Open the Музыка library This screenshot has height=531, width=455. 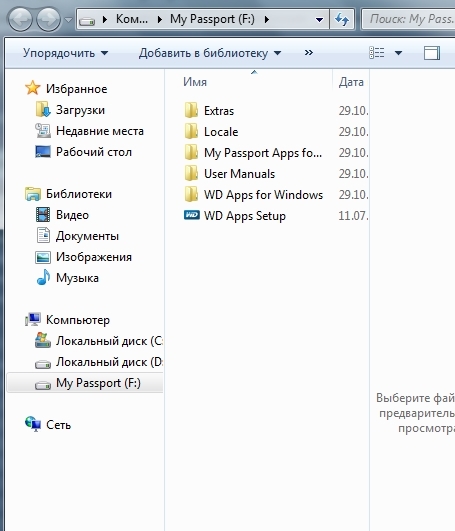(78, 278)
